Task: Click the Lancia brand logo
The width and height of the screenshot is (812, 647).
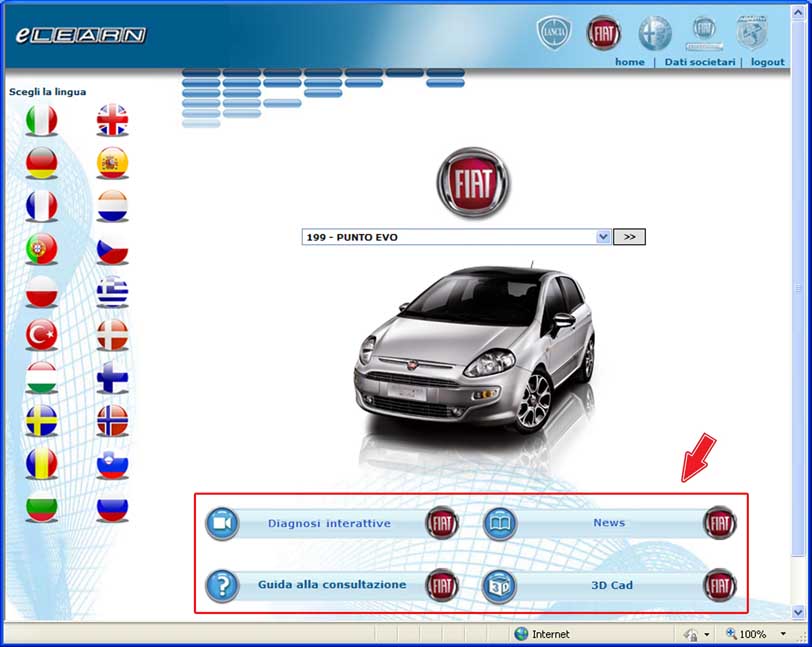Action: click(553, 32)
